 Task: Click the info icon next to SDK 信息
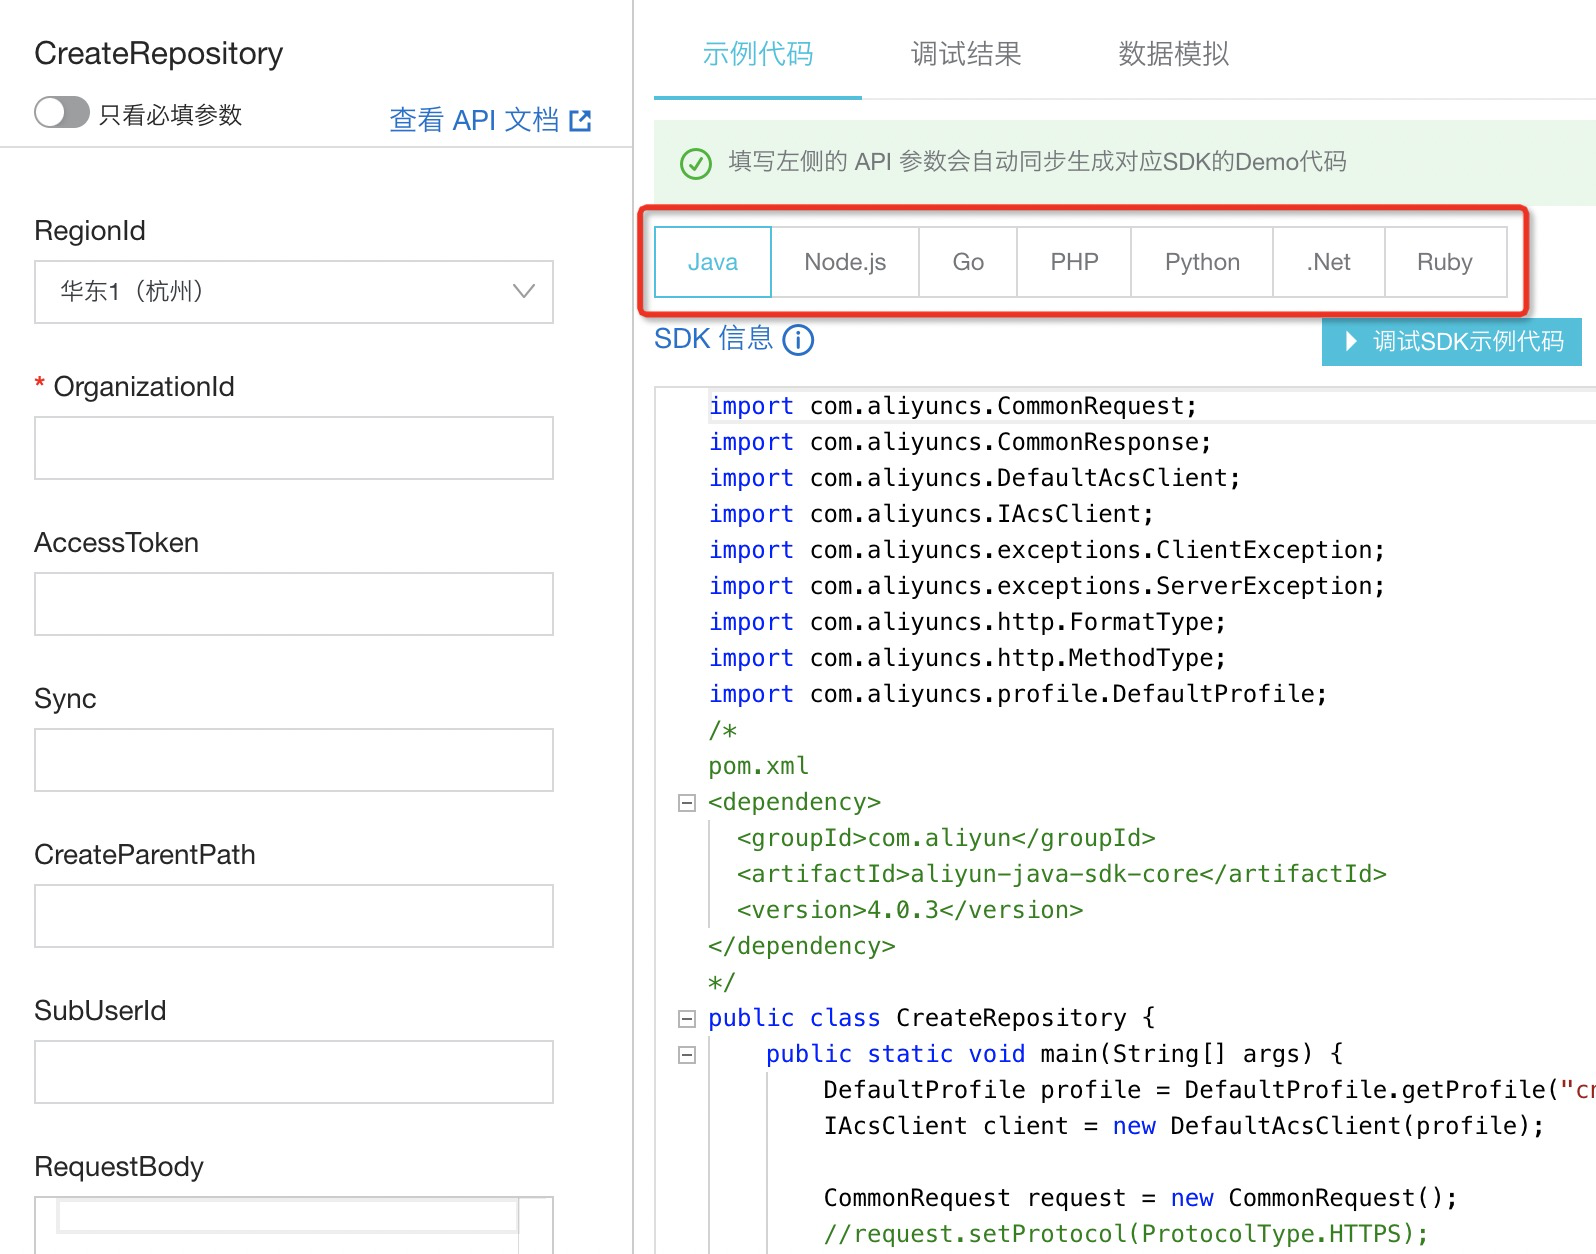pos(798,340)
